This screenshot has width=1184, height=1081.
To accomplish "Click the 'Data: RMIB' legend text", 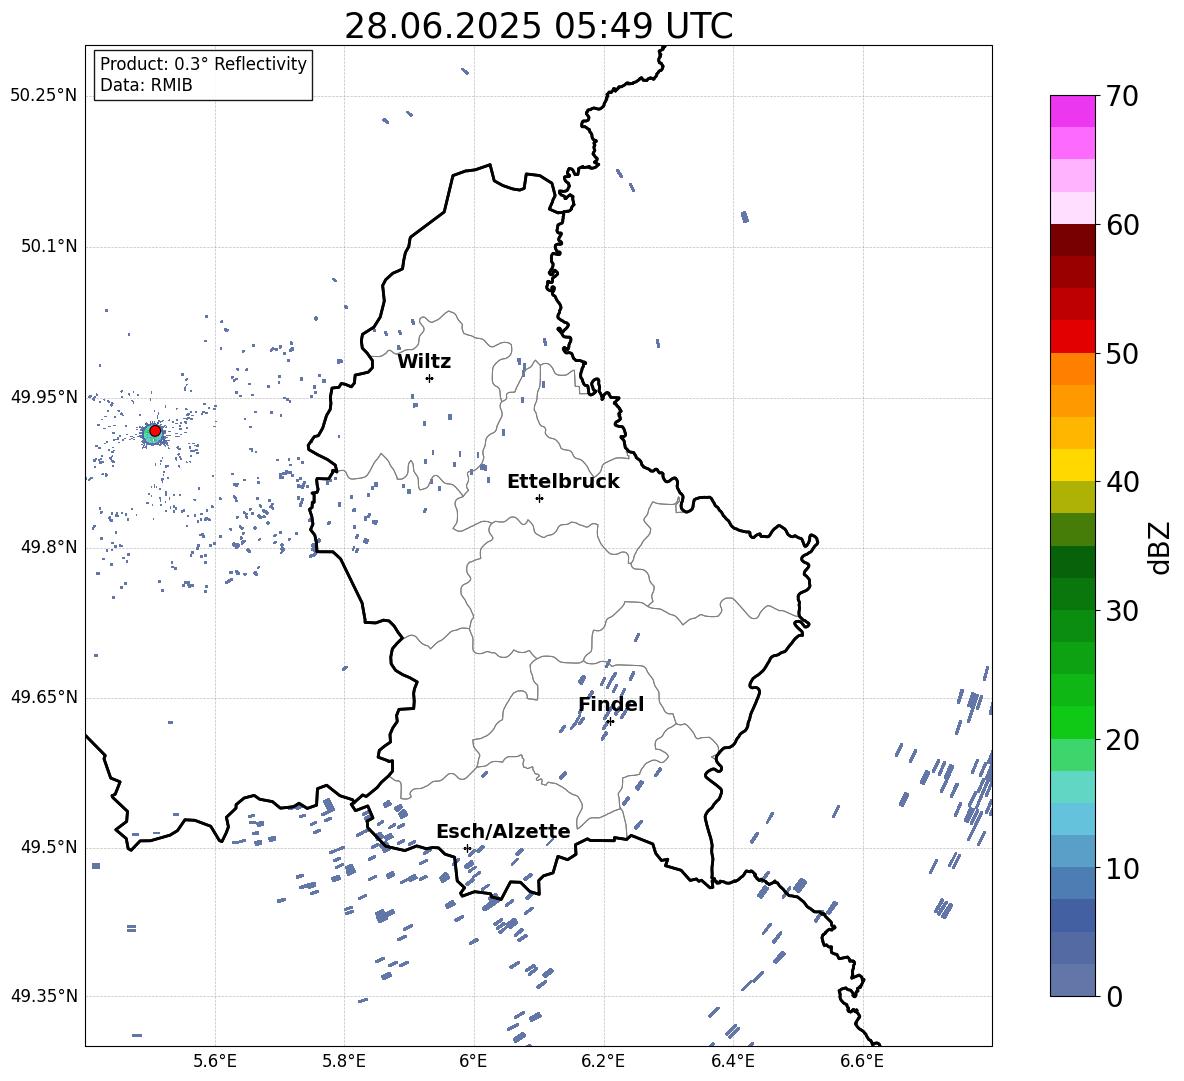I will [146, 85].
